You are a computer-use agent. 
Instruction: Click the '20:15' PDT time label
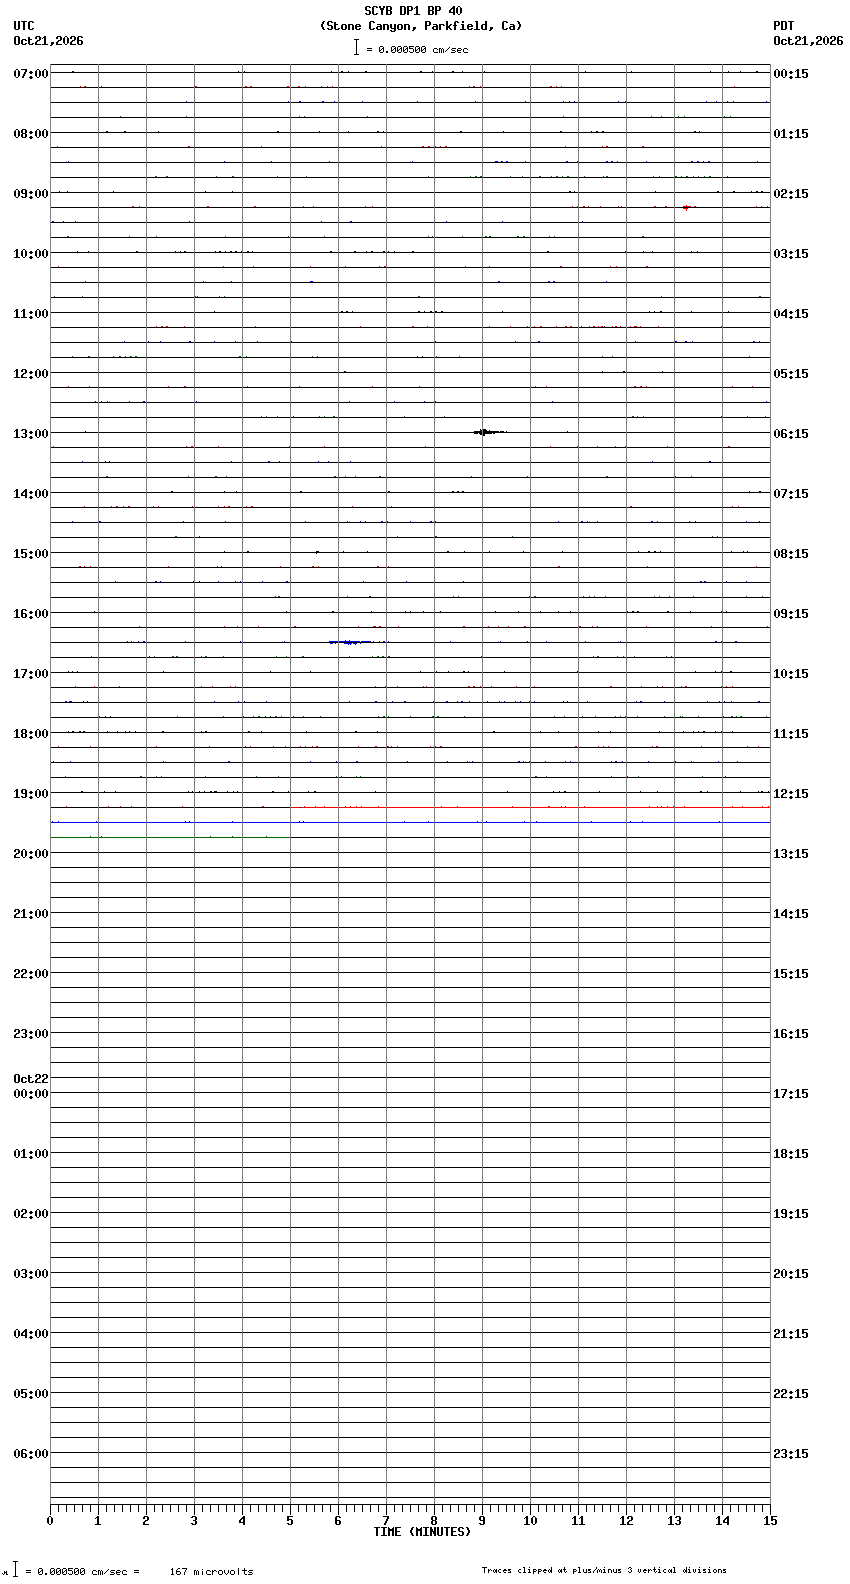791,1274
